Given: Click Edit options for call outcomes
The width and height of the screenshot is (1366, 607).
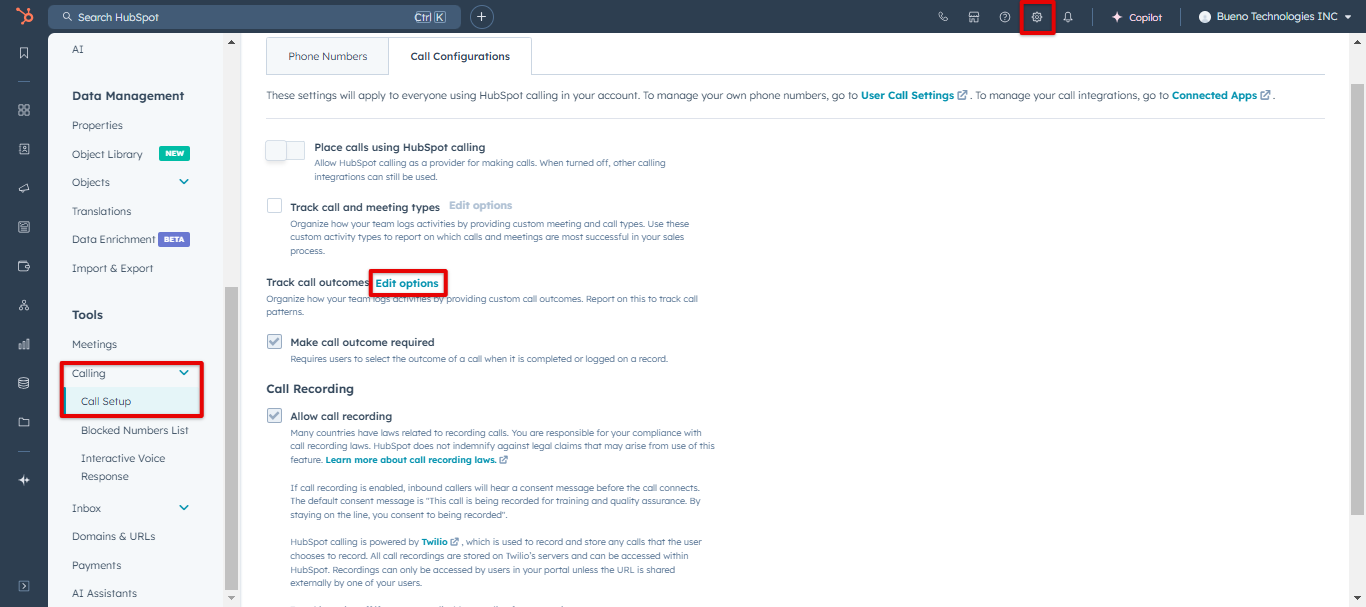Looking at the screenshot, I should (x=407, y=283).
